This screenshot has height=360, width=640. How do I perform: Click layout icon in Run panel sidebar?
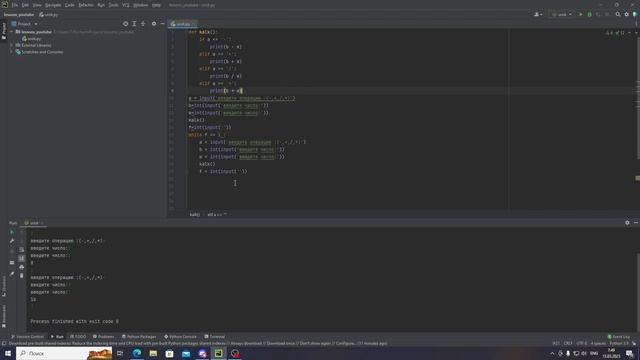point(12,262)
